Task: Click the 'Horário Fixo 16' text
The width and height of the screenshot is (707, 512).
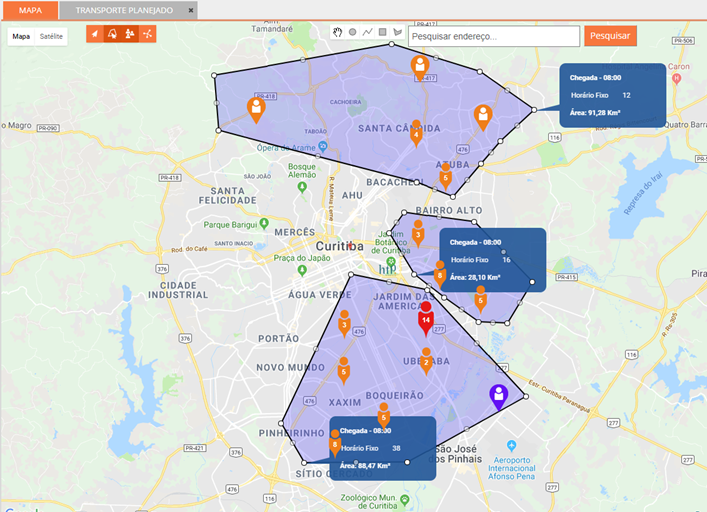Action: click(481, 260)
